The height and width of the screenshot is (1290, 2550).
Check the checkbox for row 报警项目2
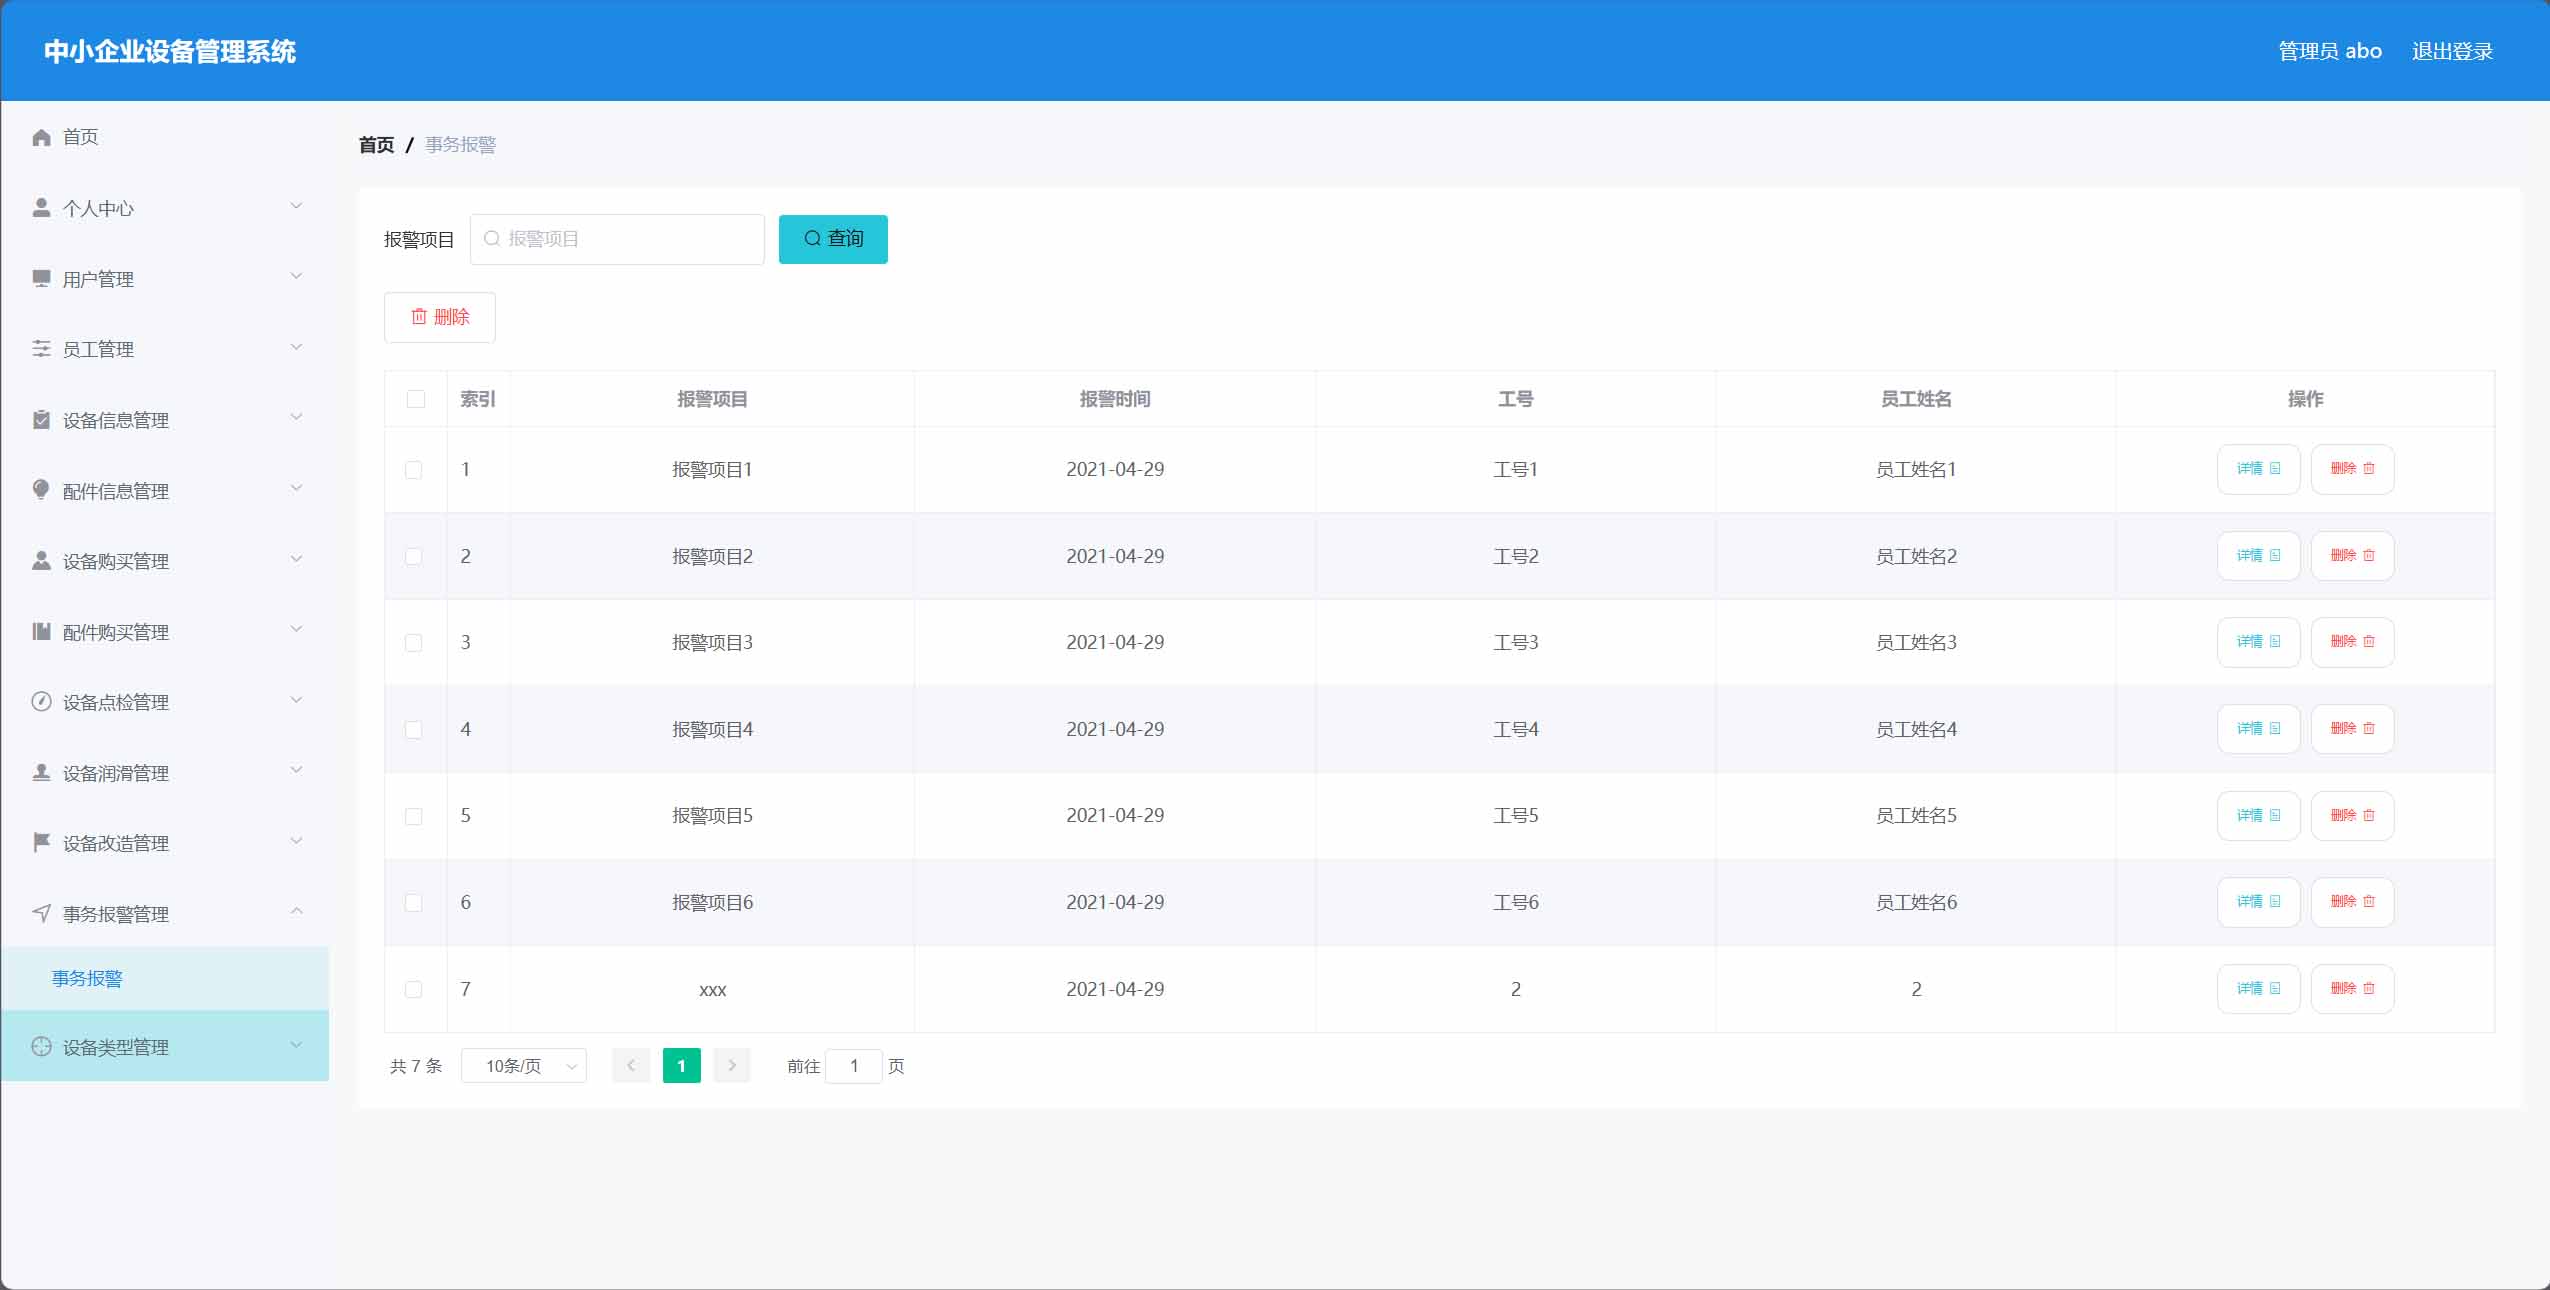point(413,556)
